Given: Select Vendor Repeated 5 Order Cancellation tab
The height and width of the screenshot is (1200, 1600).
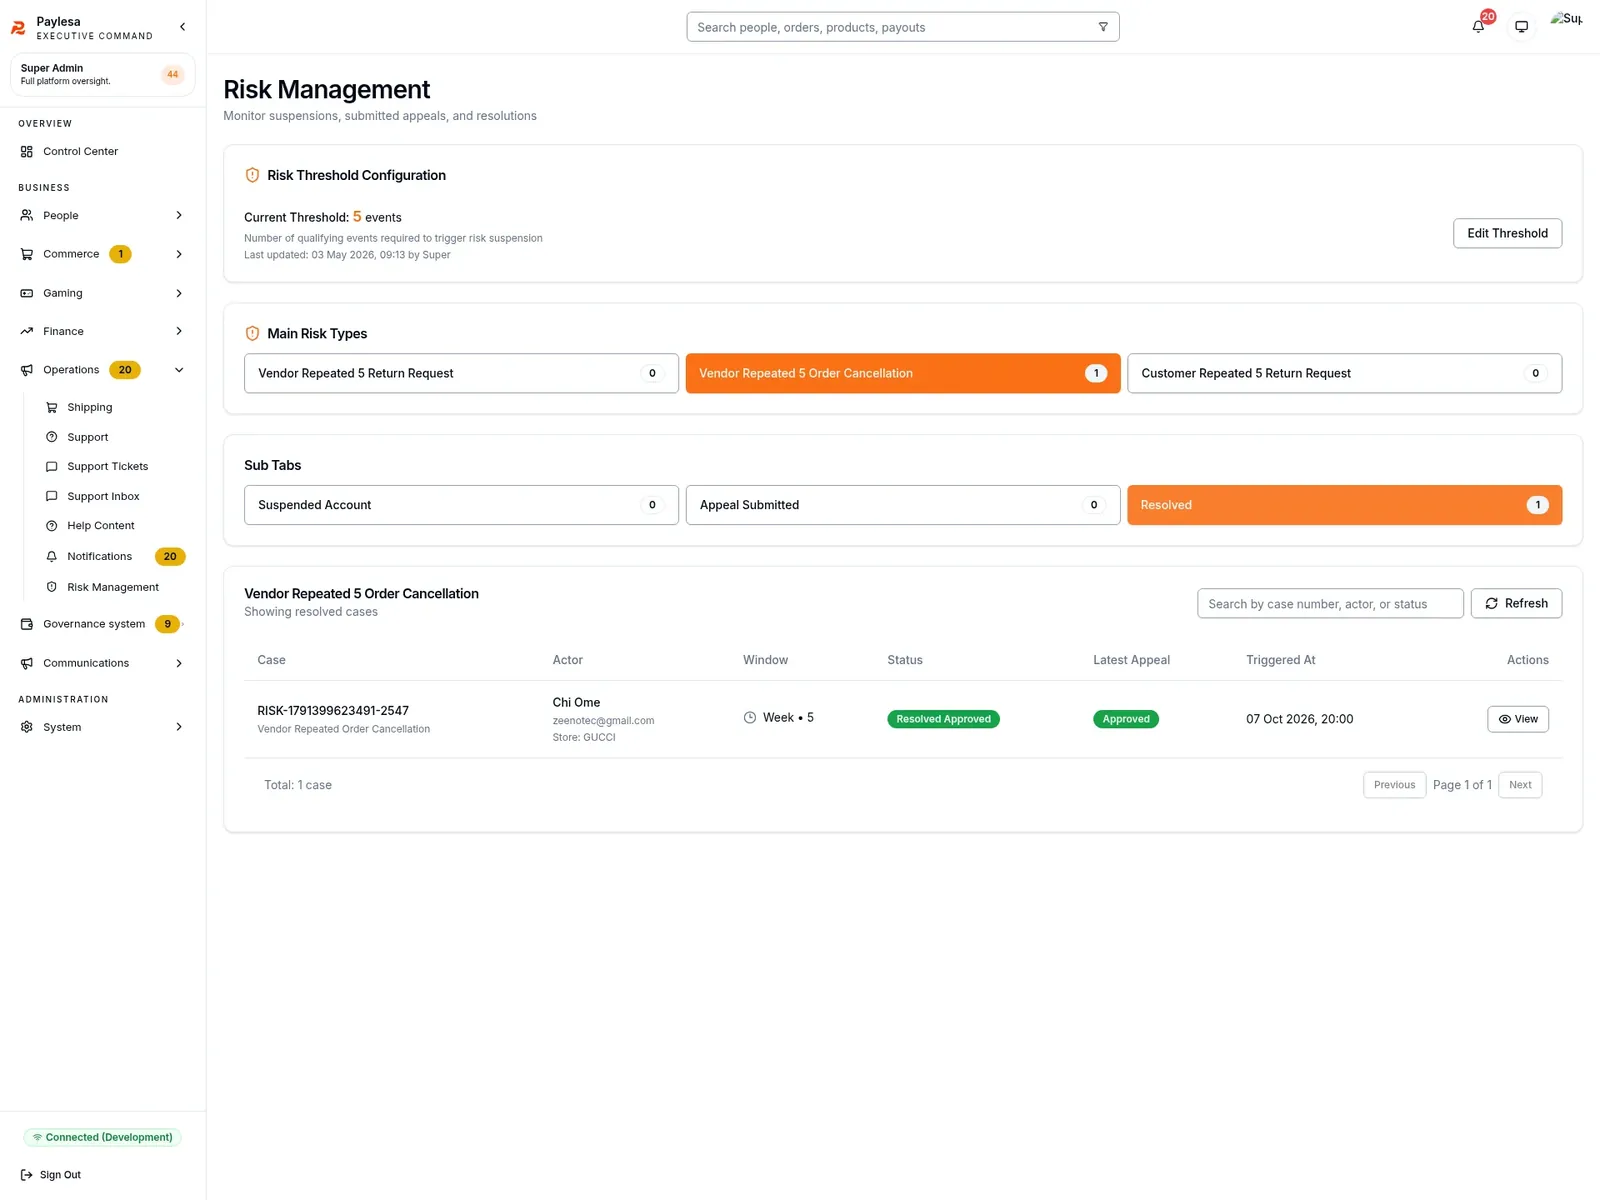Looking at the screenshot, I should (x=903, y=373).
